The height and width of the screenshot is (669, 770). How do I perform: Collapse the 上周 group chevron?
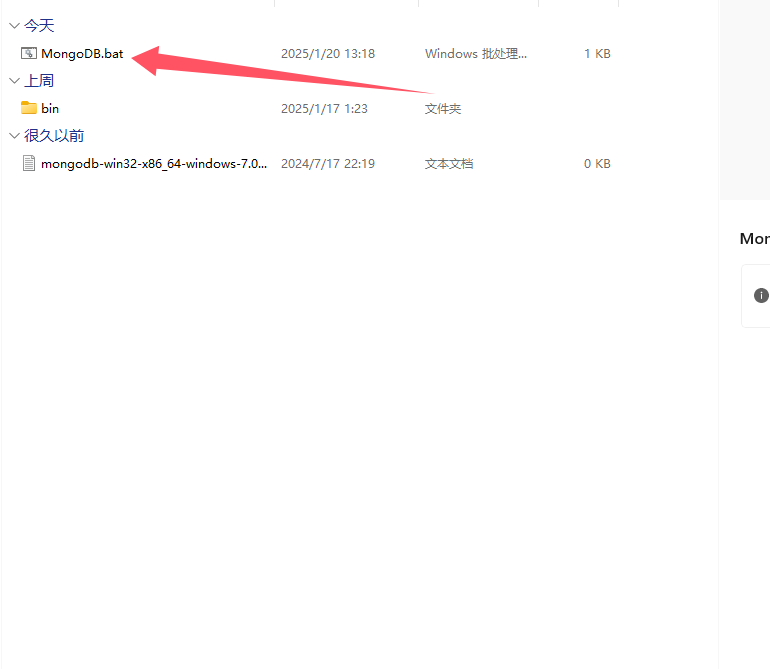[13, 80]
